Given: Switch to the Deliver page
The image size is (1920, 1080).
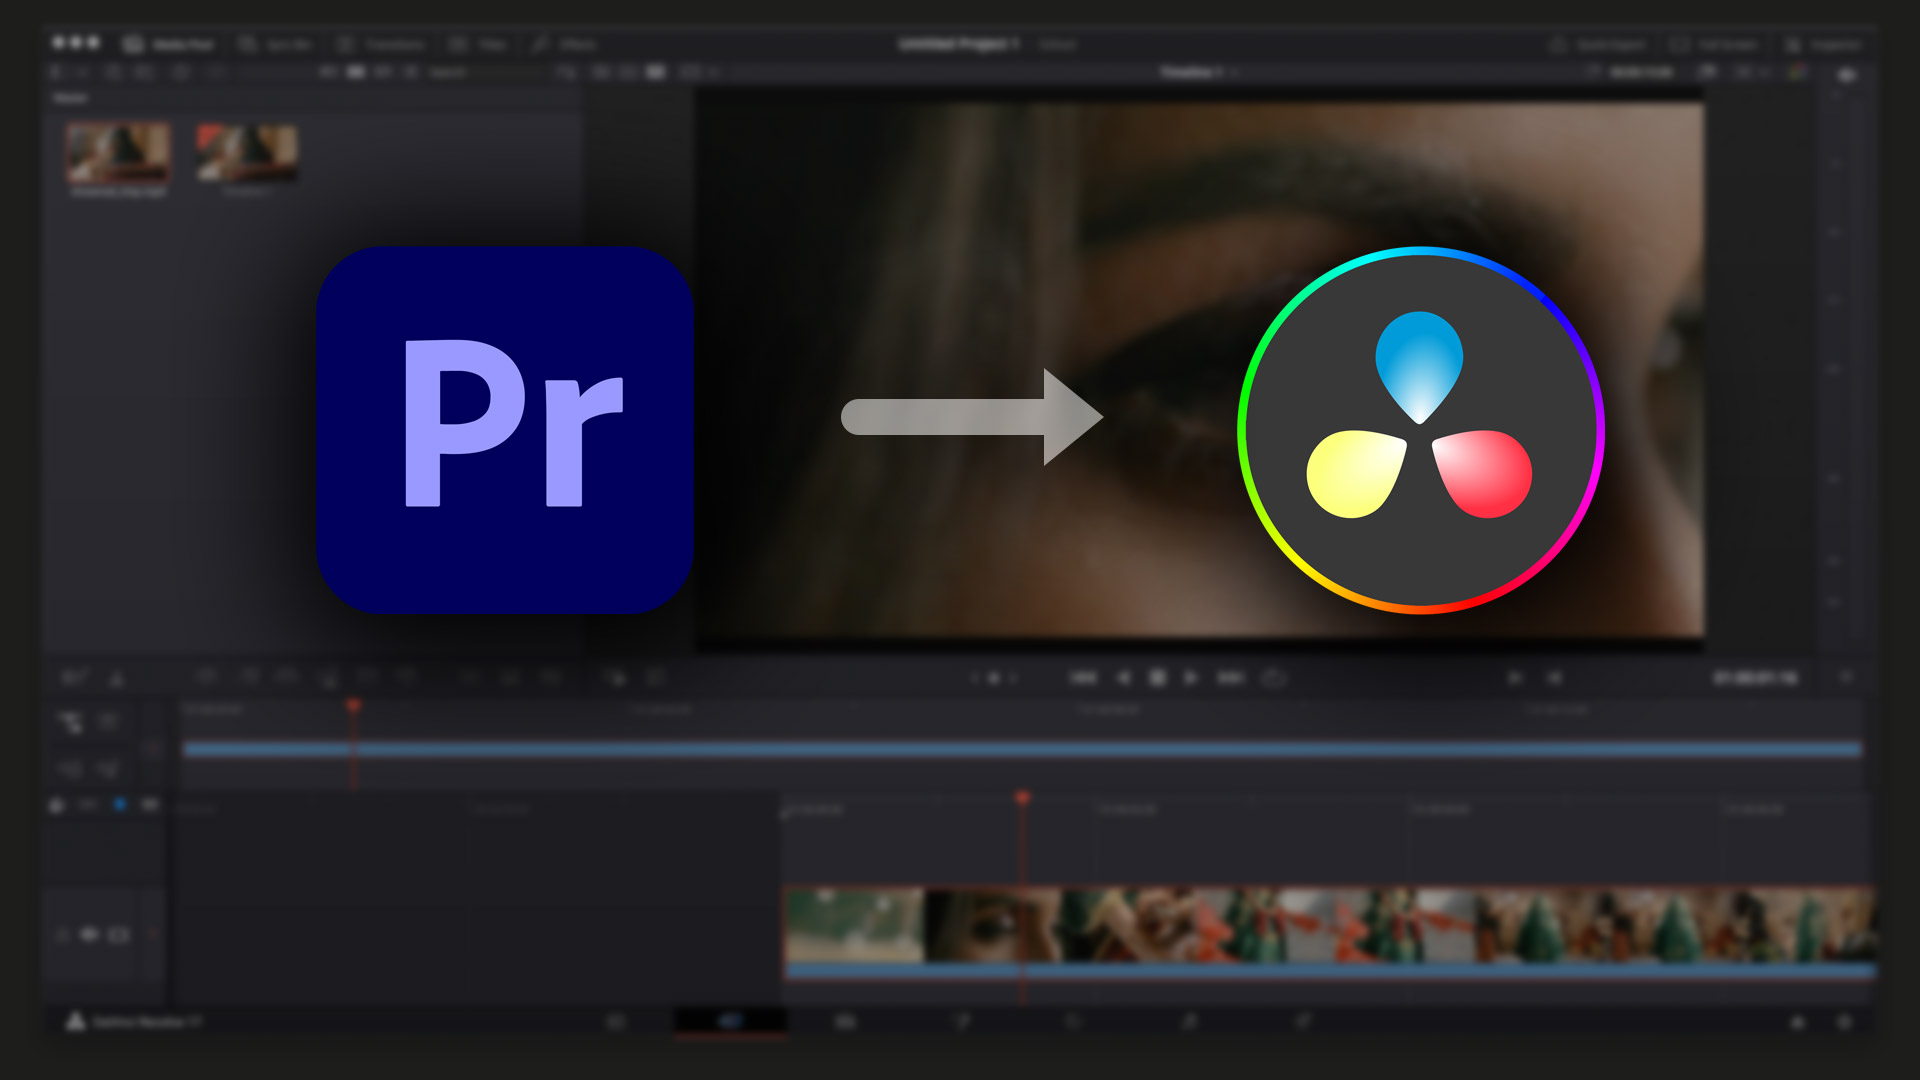Looking at the screenshot, I should pyautogui.click(x=1303, y=1022).
